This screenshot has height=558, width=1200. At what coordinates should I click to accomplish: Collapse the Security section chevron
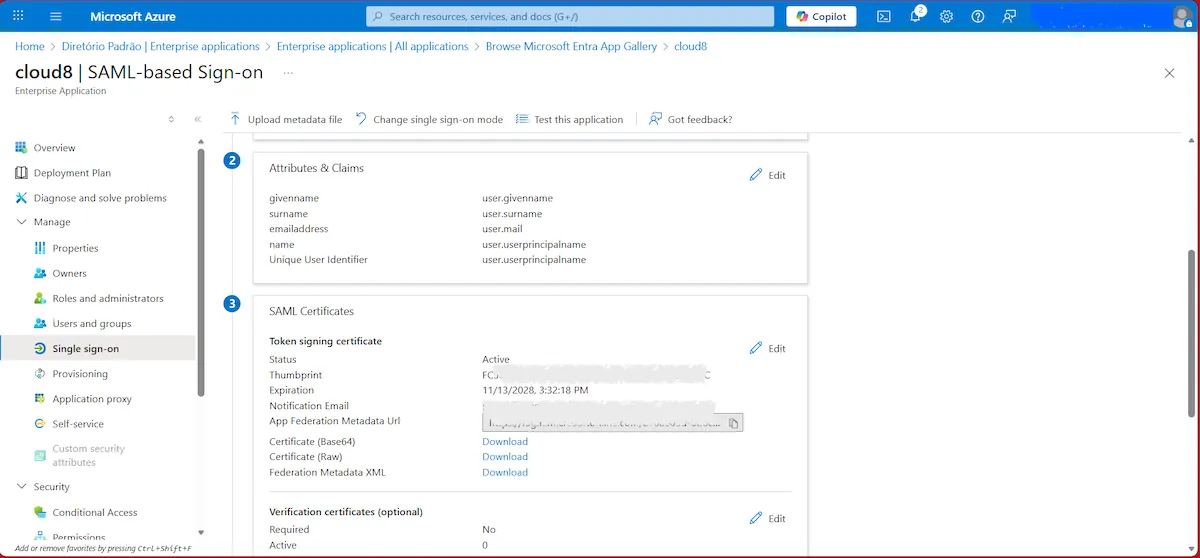pos(22,487)
